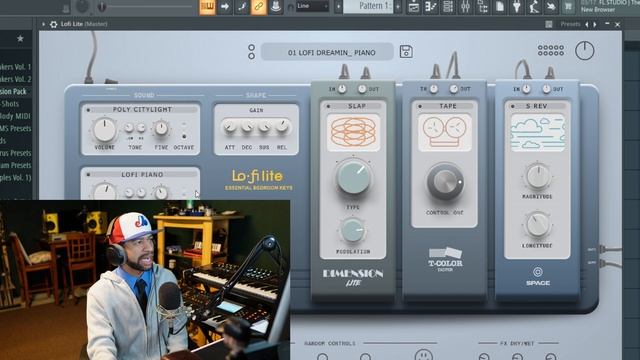This screenshot has height=360, width=640.
Task: Open the Browser tree icon in the toolbar
Action: [x=483, y=7]
